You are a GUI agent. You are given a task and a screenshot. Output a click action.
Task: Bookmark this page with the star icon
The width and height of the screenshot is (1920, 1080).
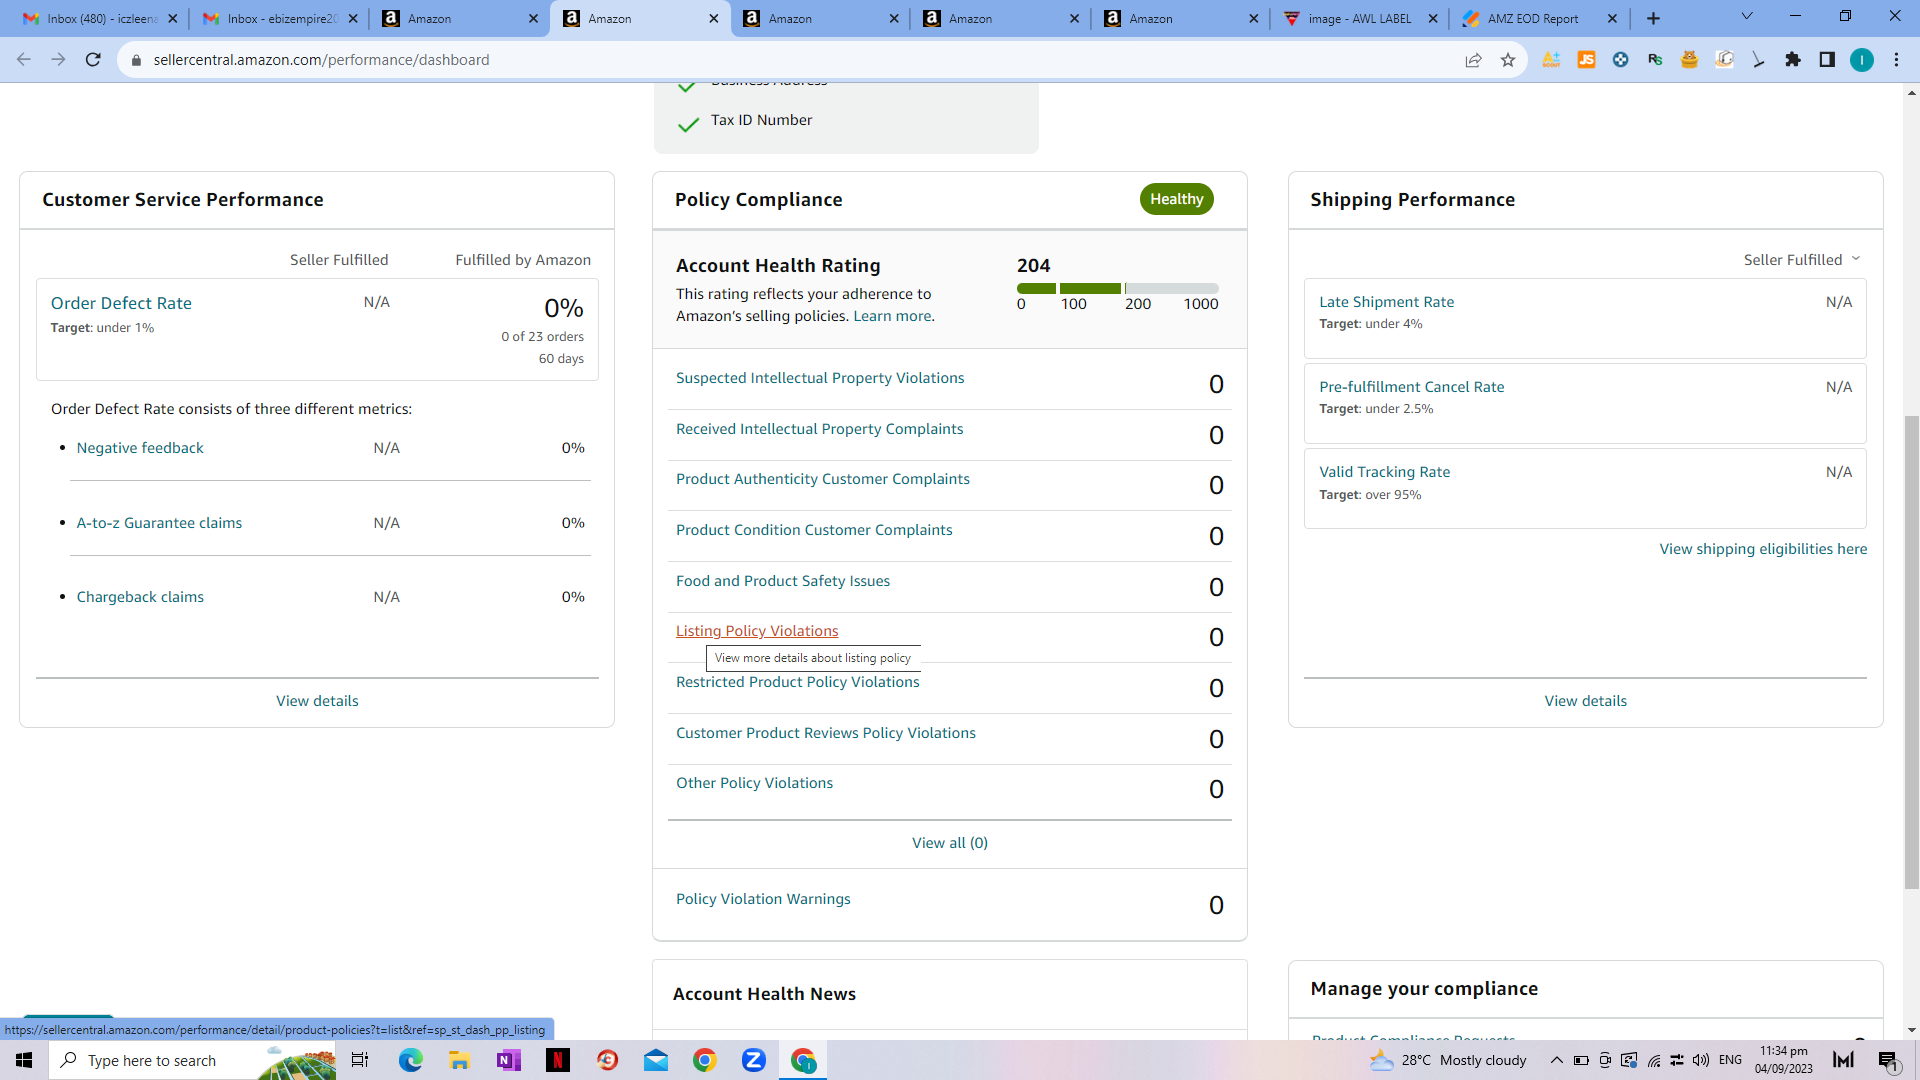[x=1508, y=60]
